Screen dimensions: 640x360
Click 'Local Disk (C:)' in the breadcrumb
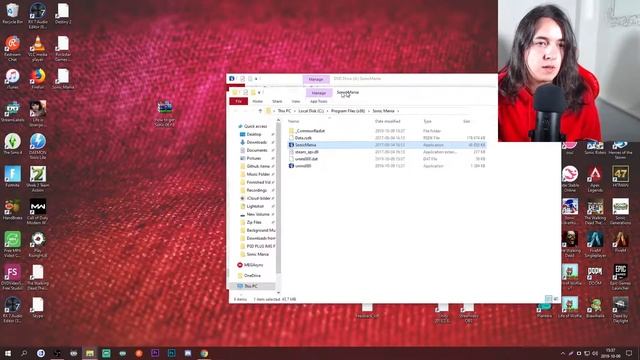point(311,111)
